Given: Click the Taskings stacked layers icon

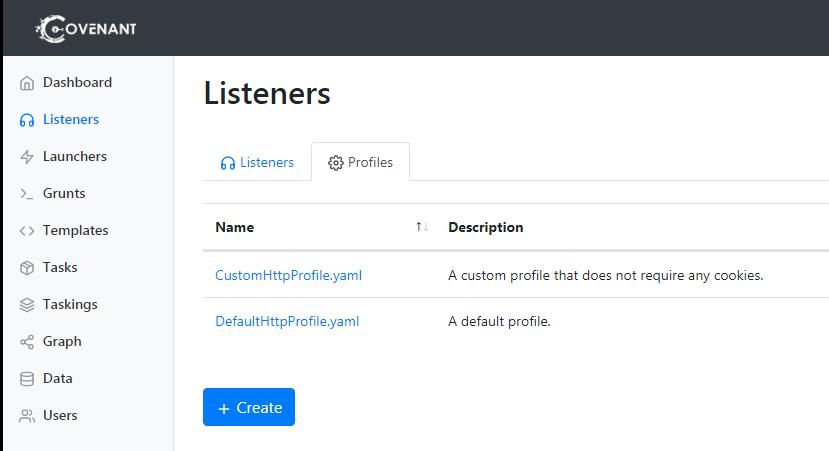Looking at the screenshot, I should 27,305.
